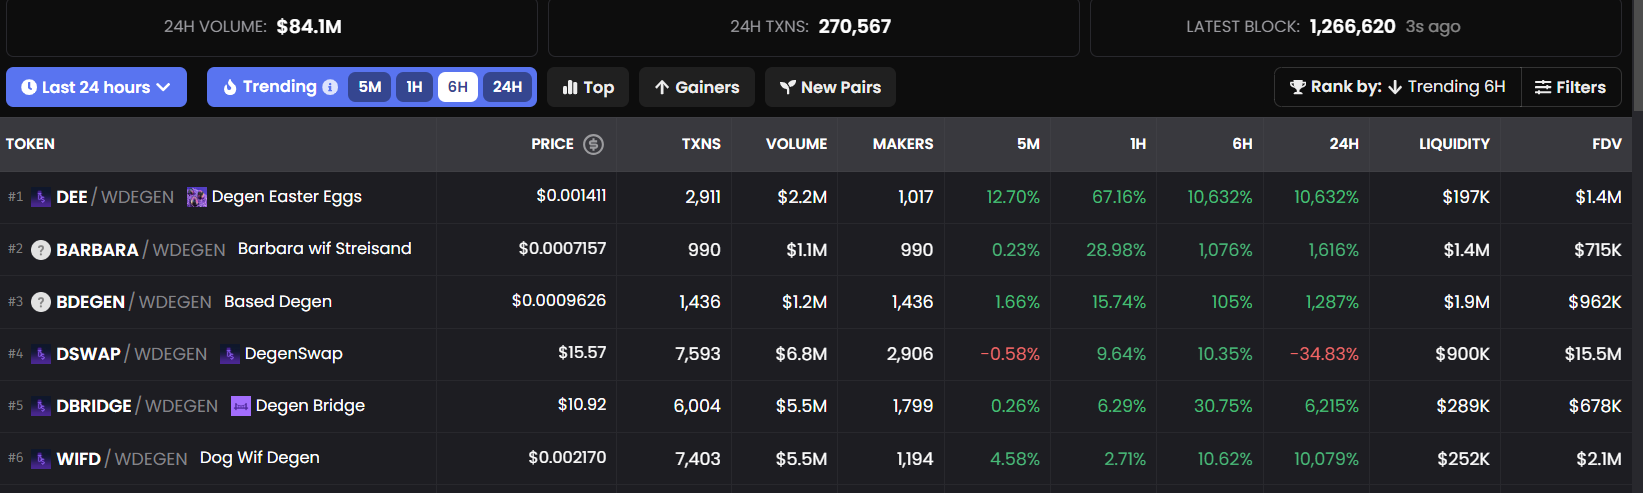The width and height of the screenshot is (1643, 493).
Task: Click DEE price $0.001411
Action: (571, 195)
